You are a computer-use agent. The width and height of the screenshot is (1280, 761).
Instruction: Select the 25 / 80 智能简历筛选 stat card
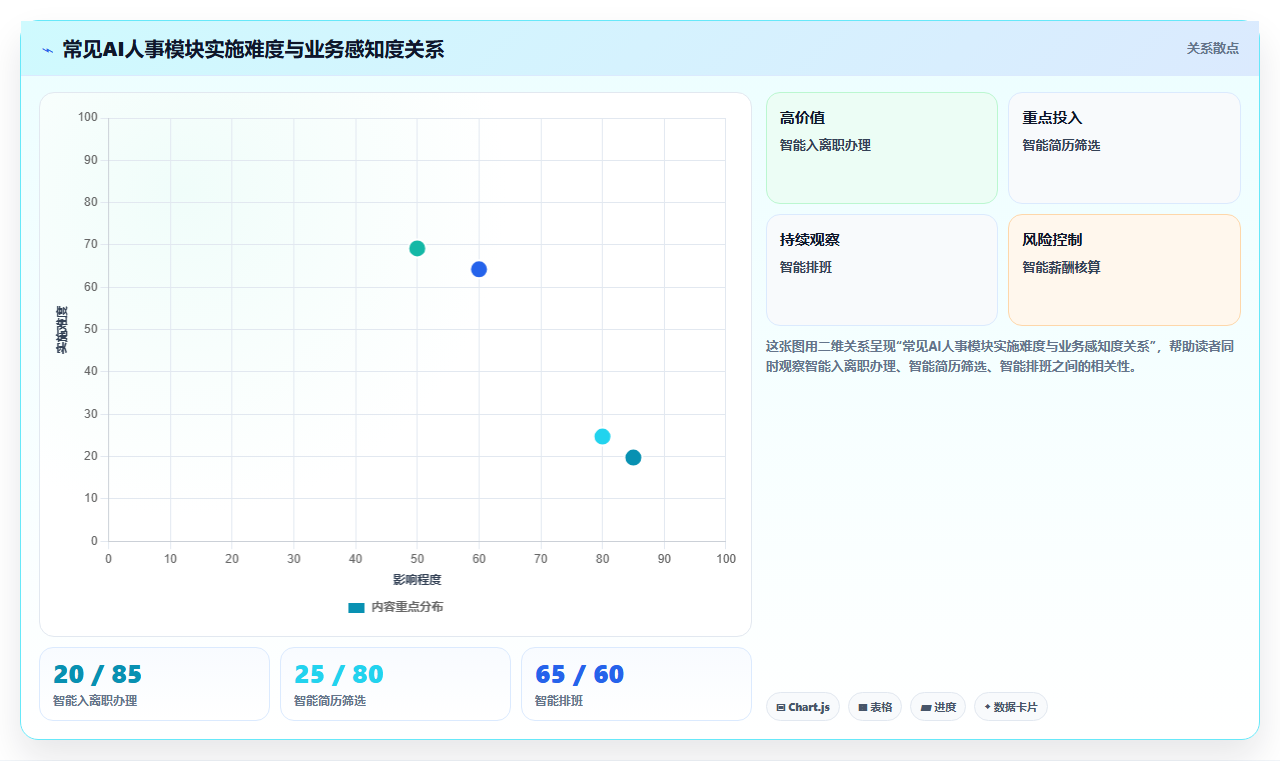[395, 684]
